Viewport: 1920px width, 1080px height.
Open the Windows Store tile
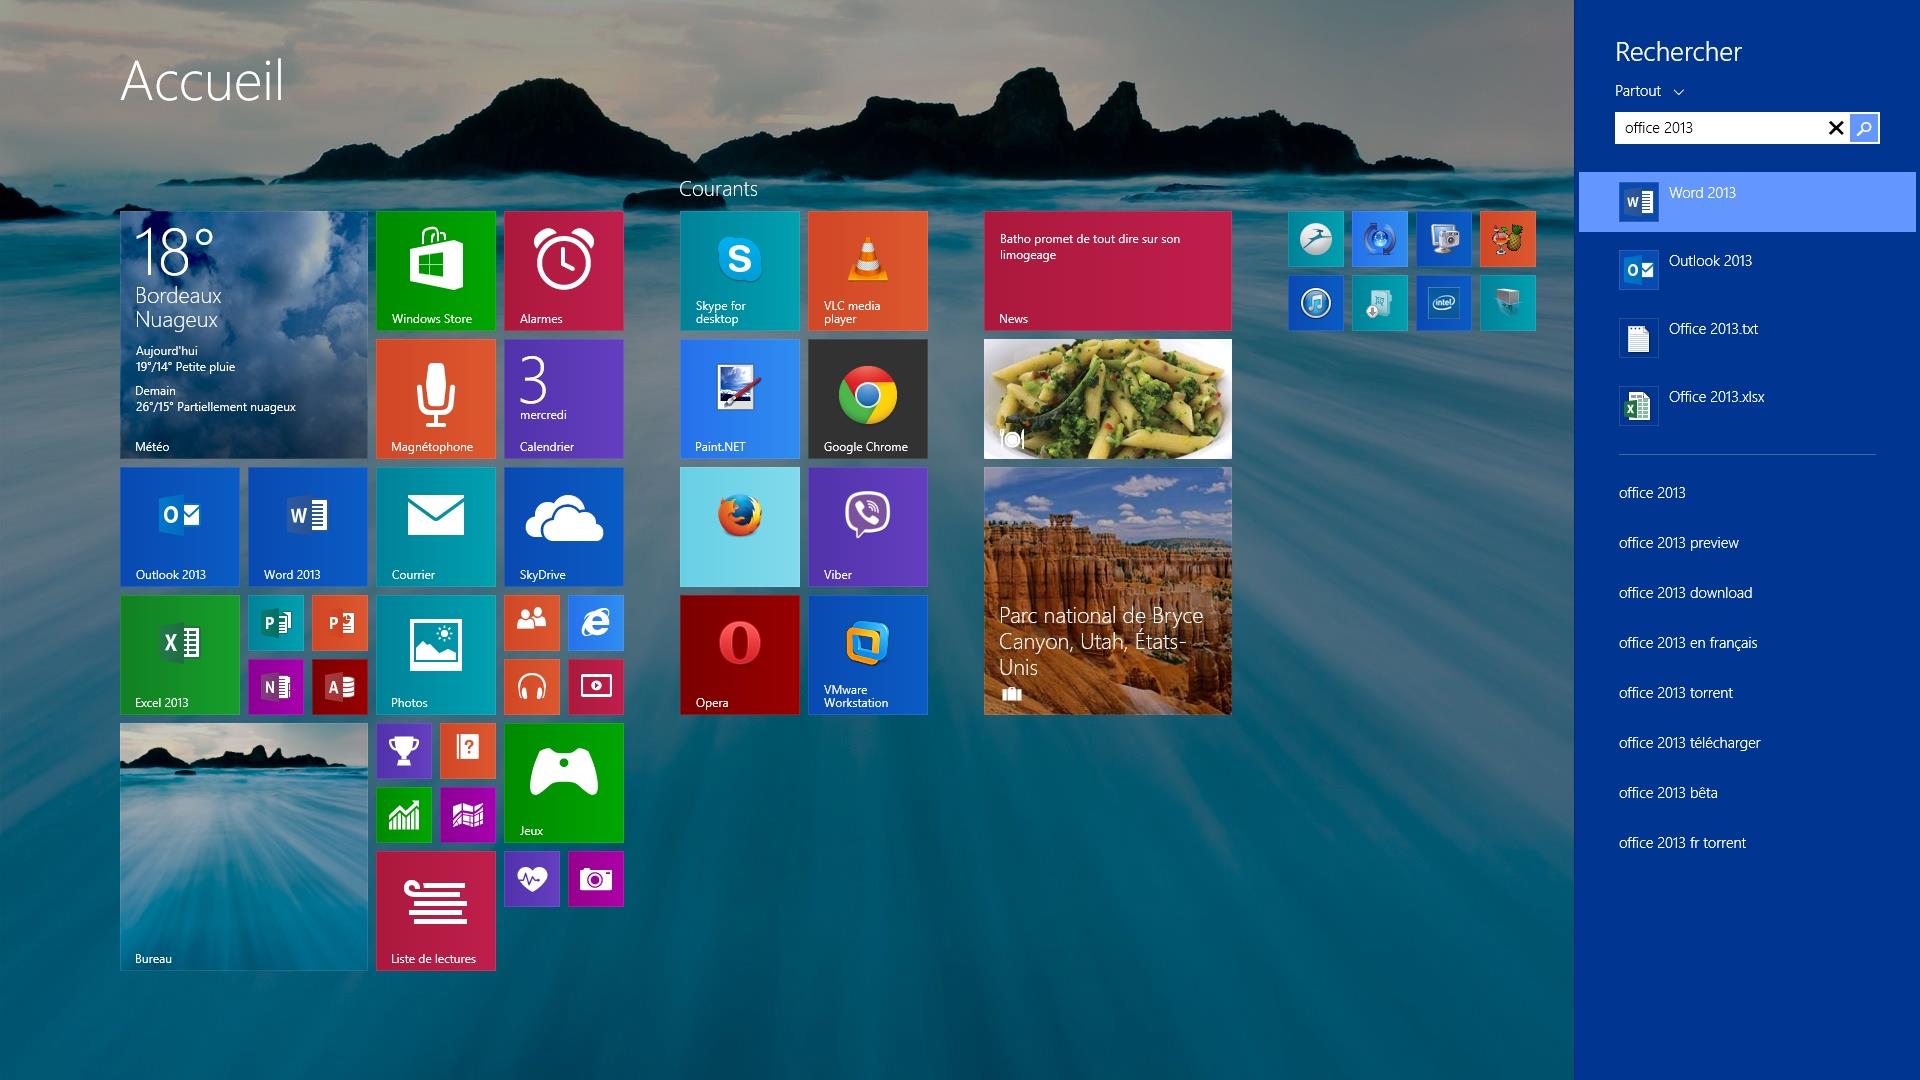click(x=436, y=271)
